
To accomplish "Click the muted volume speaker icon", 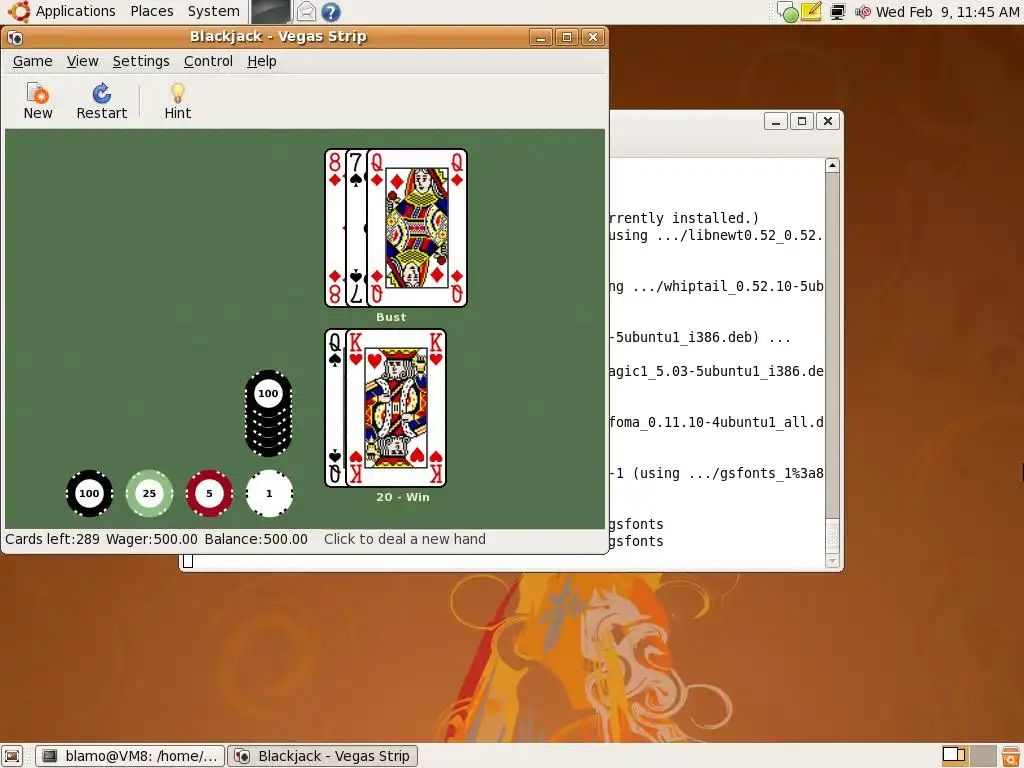I will [863, 12].
